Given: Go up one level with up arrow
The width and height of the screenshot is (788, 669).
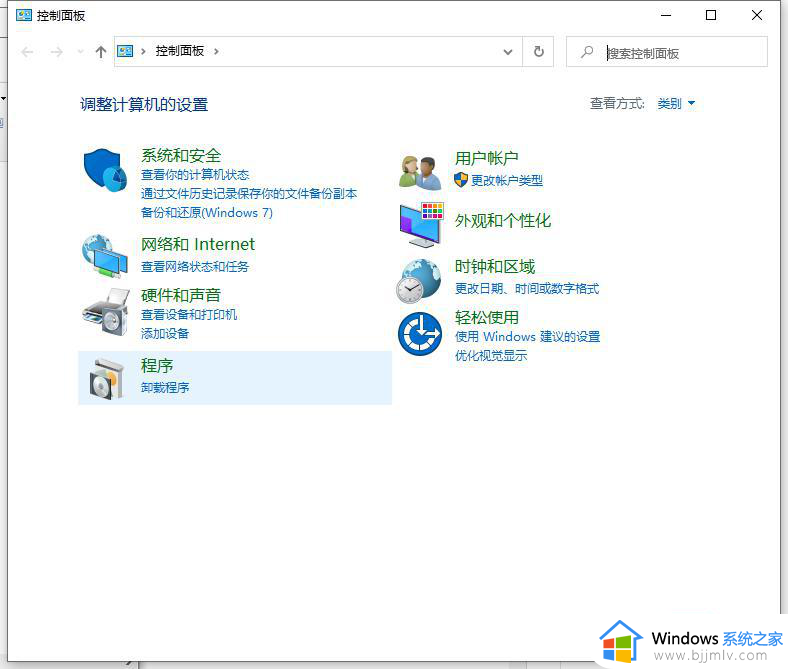Looking at the screenshot, I should click(101, 52).
